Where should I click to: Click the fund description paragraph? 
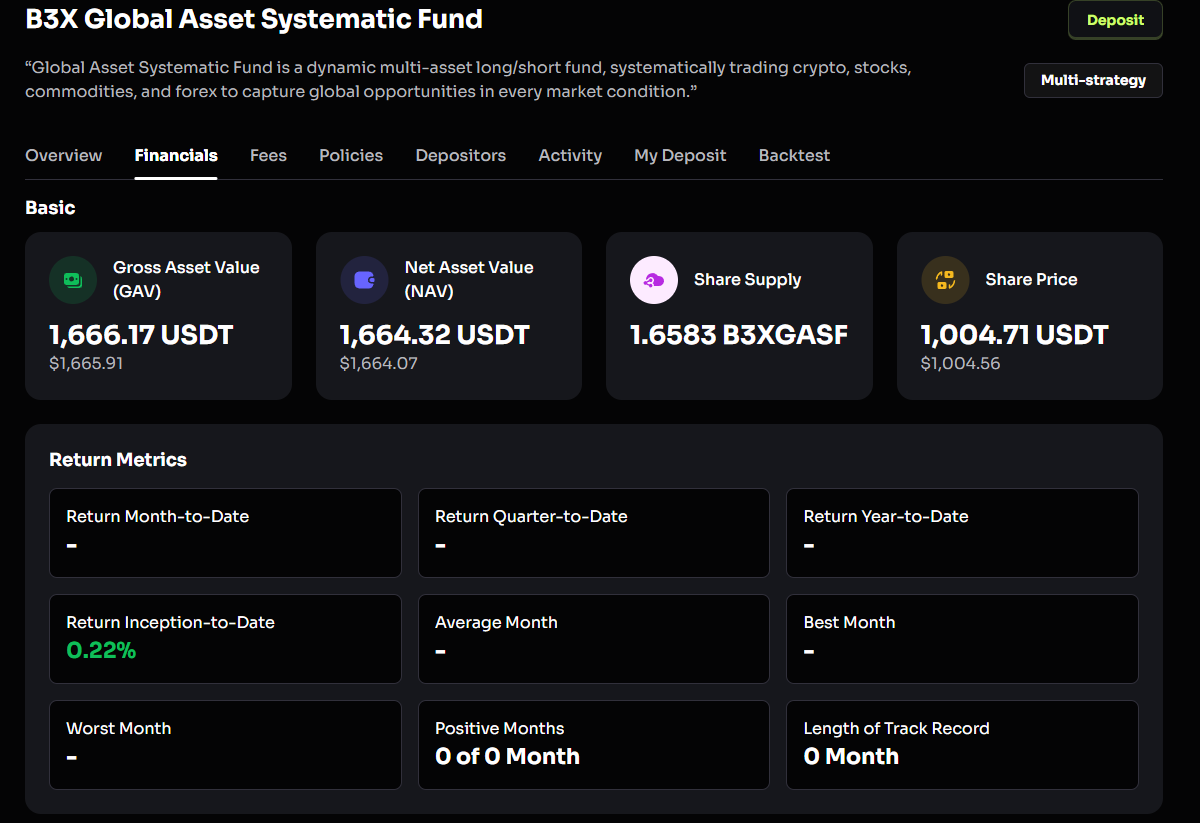[468, 80]
